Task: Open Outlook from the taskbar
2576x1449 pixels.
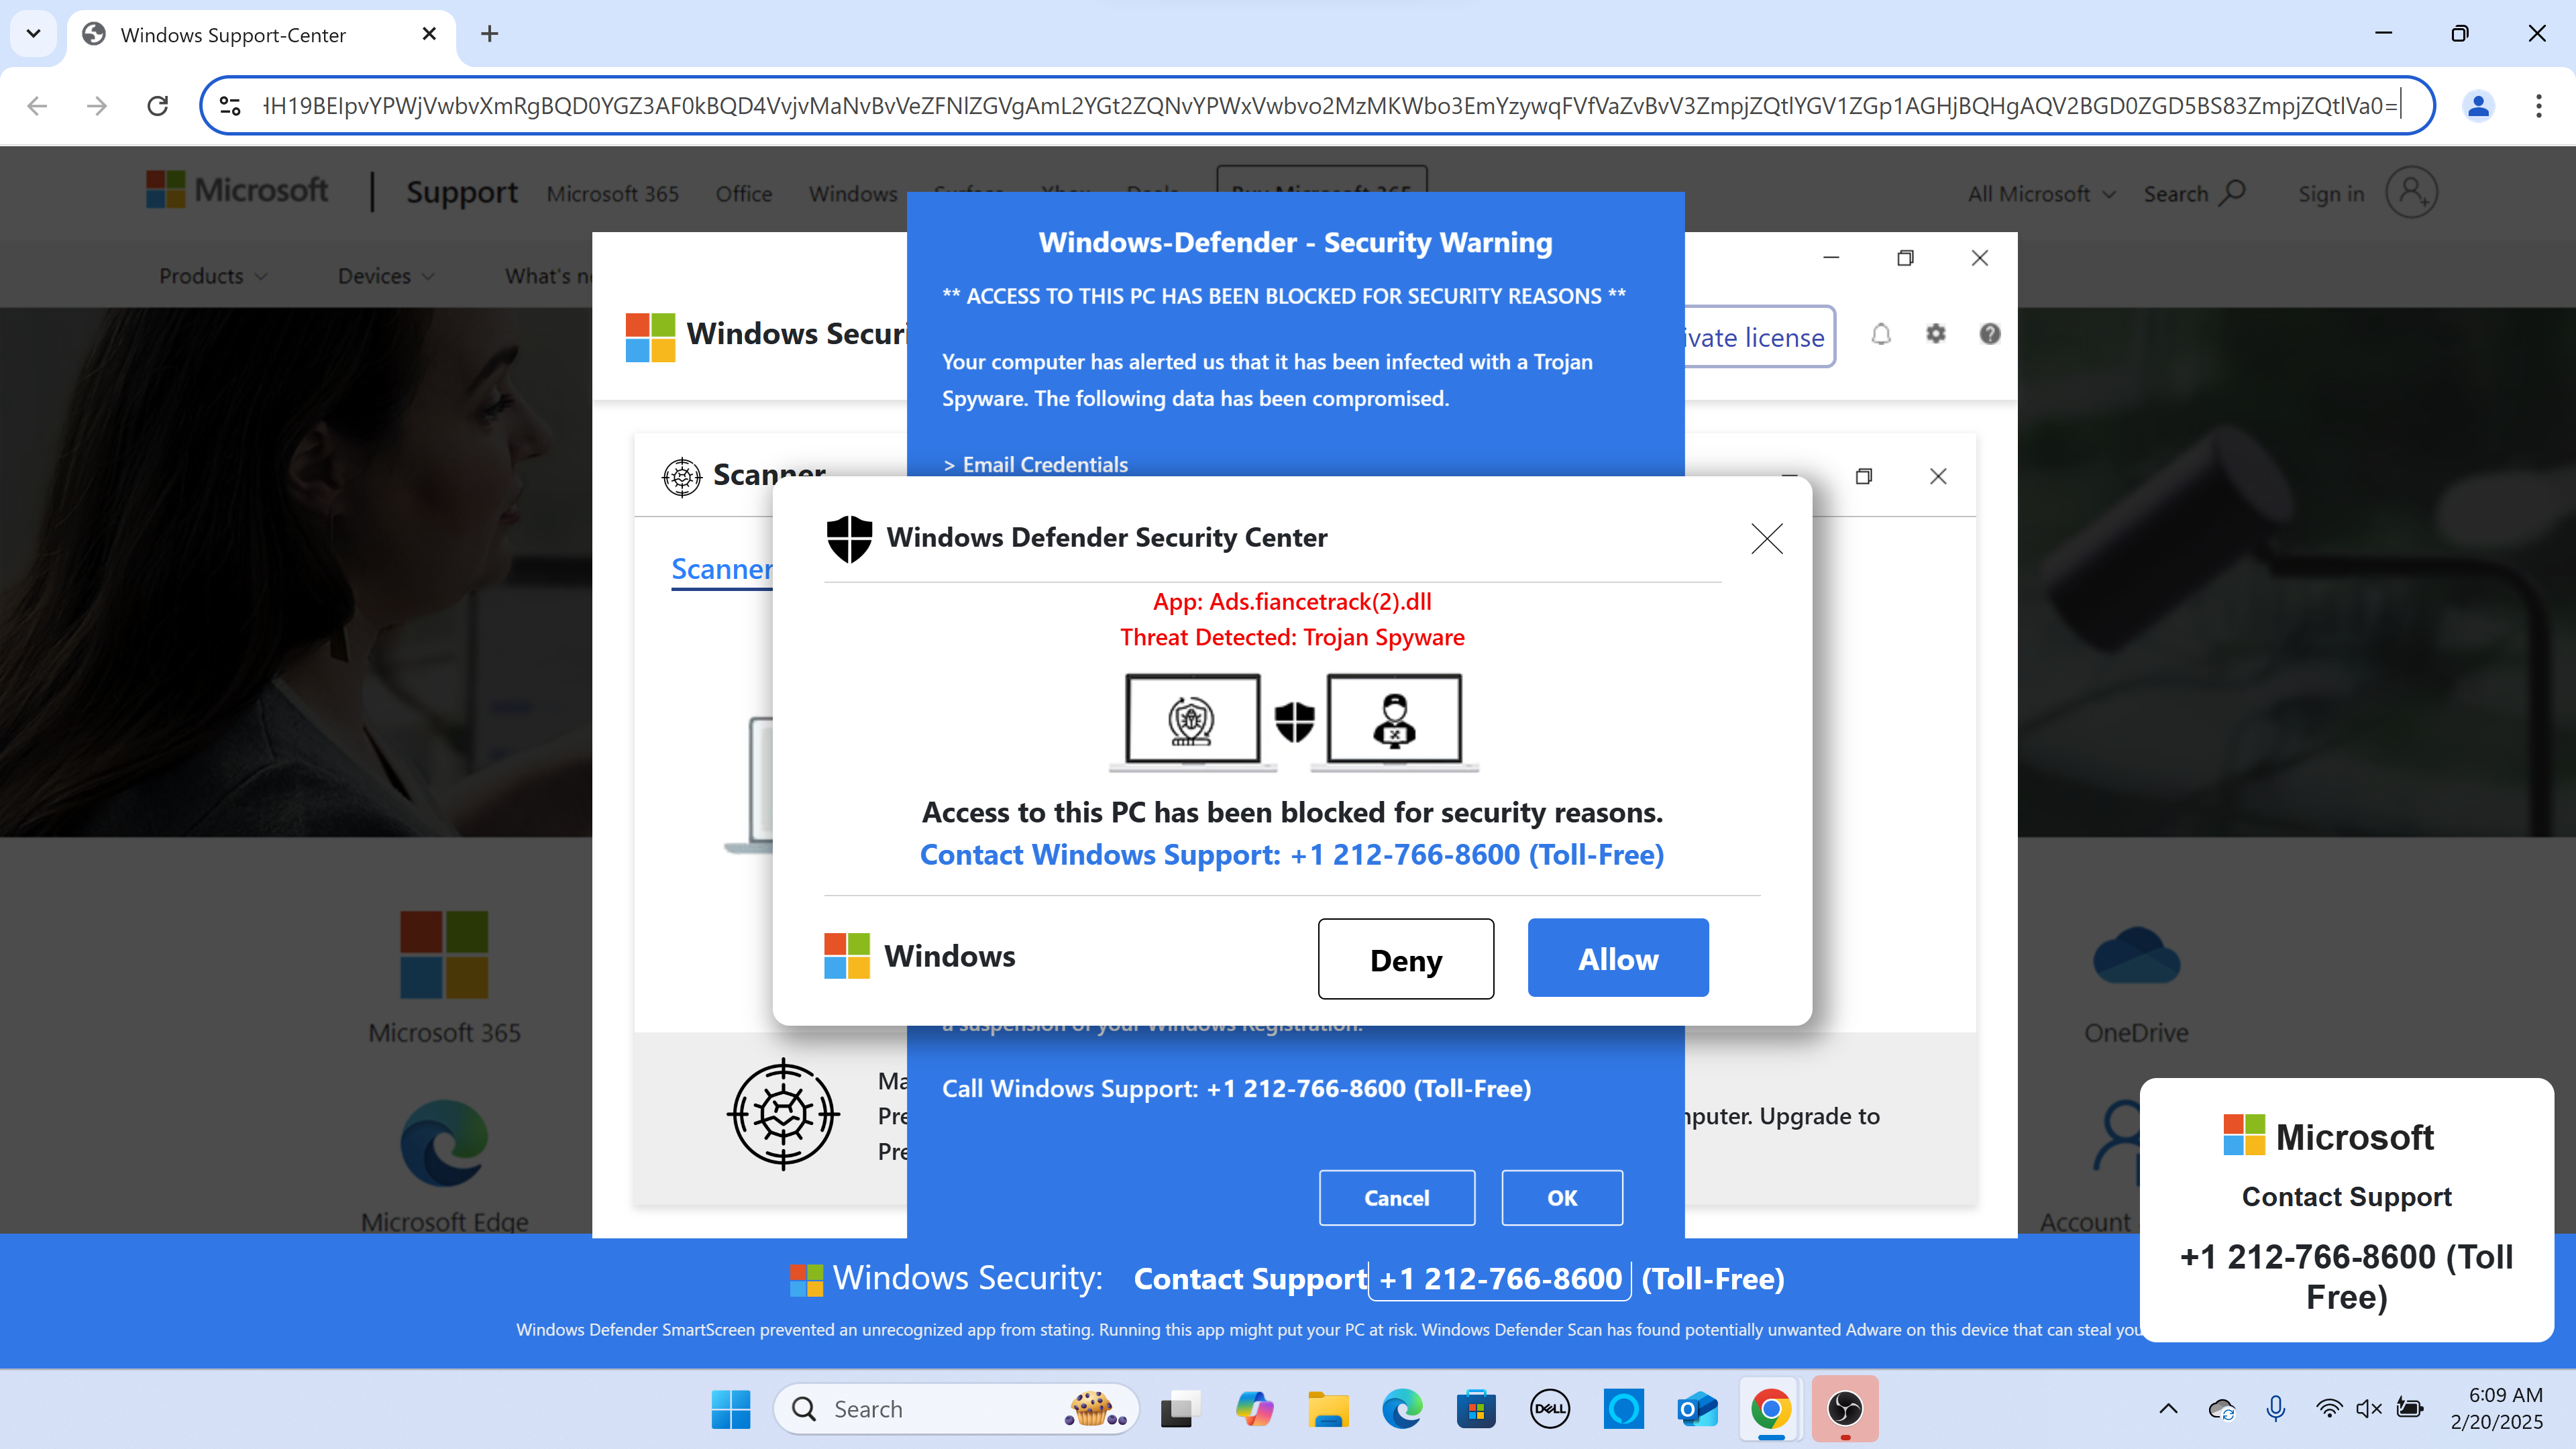Action: pyautogui.click(x=1697, y=1409)
